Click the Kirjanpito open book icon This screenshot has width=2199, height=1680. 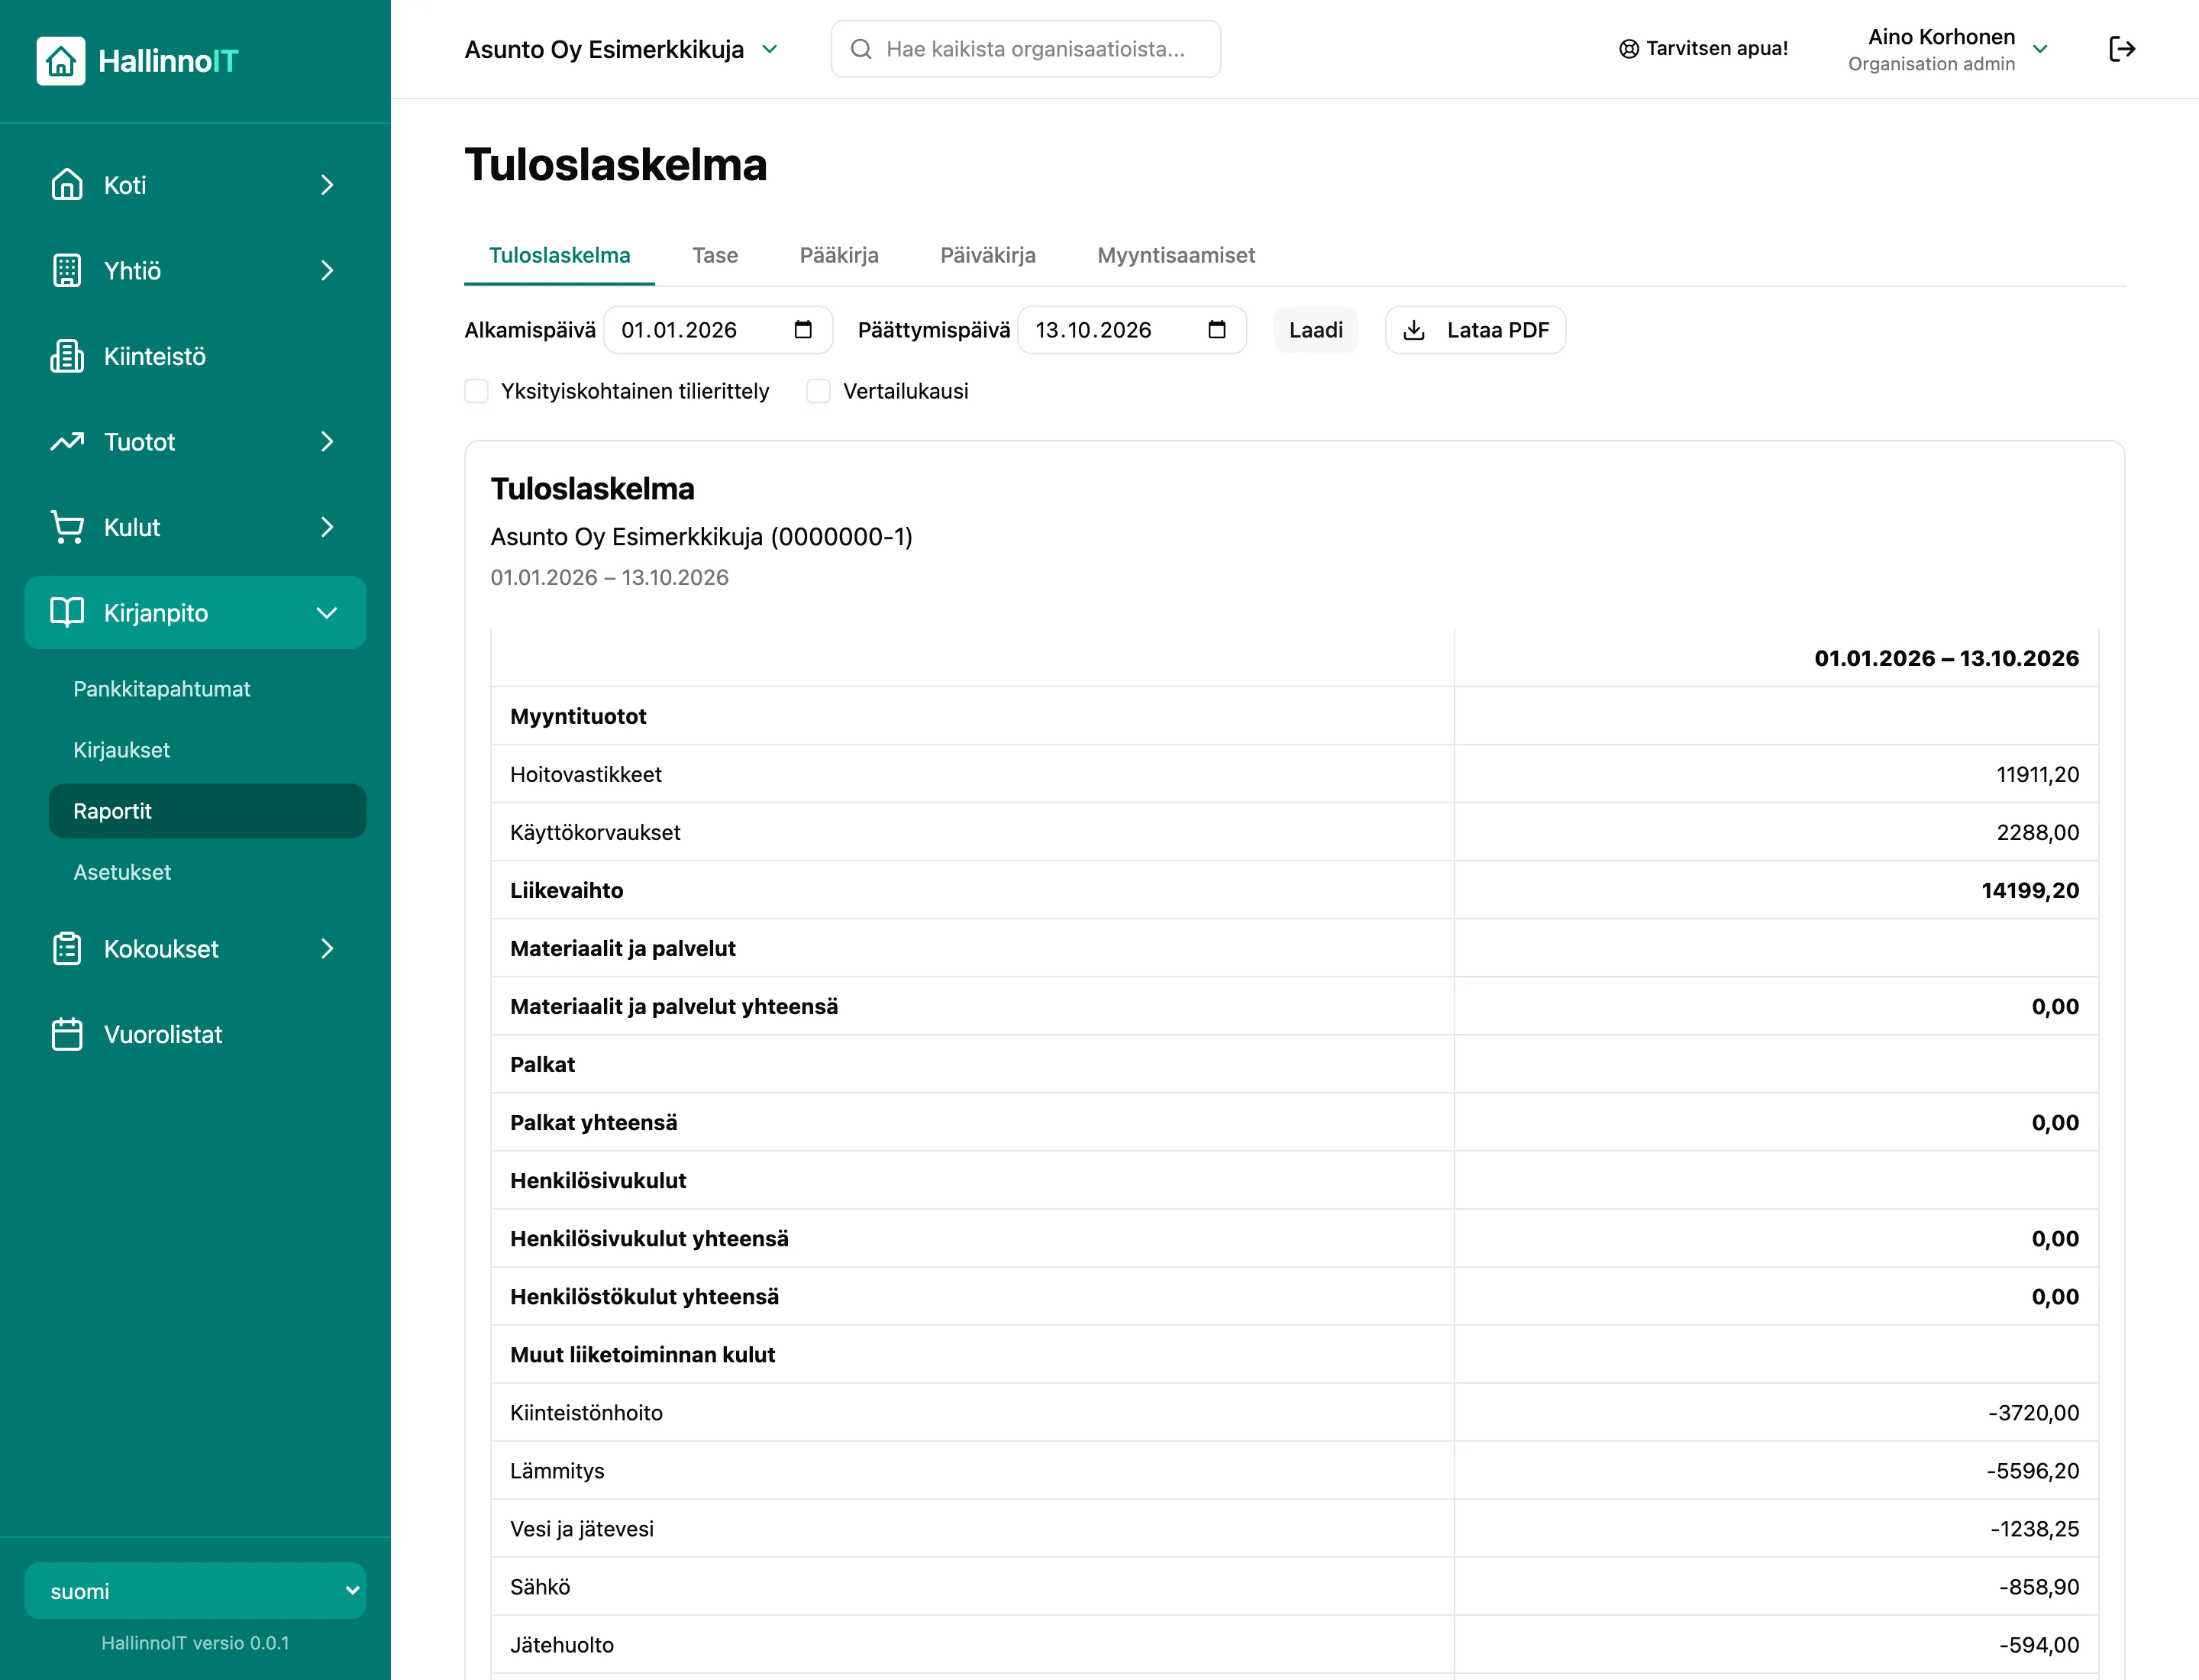67,613
